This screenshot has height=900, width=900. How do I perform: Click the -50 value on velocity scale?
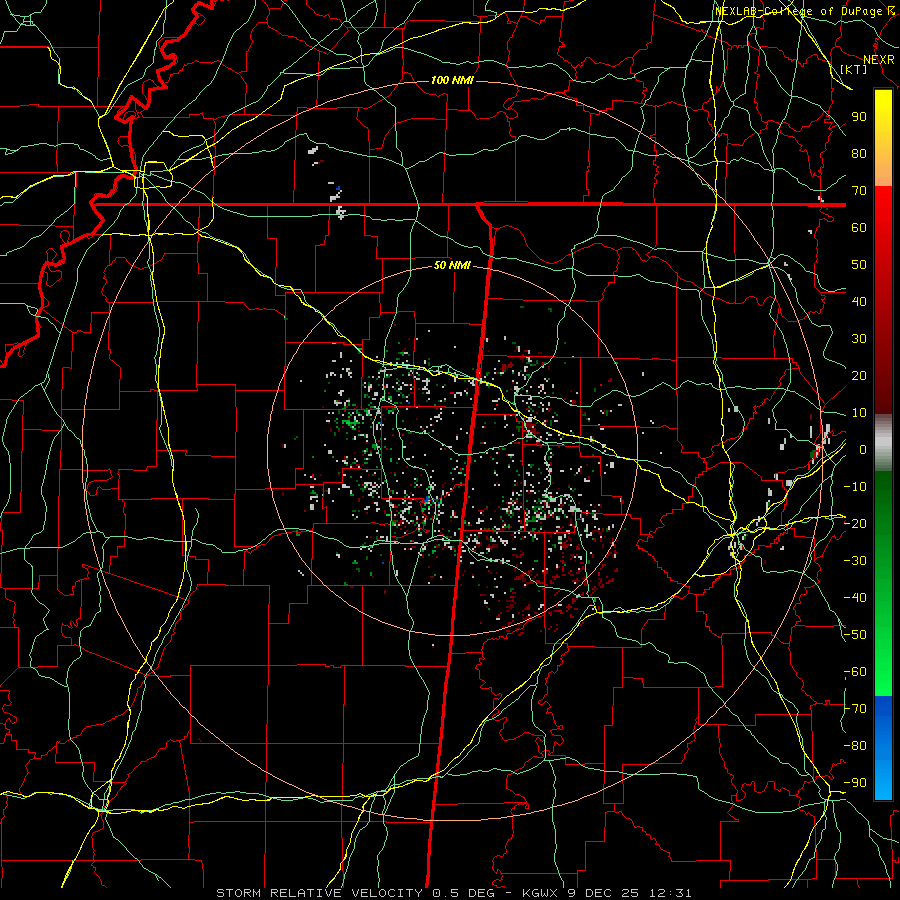pyautogui.click(x=855, y=635)
